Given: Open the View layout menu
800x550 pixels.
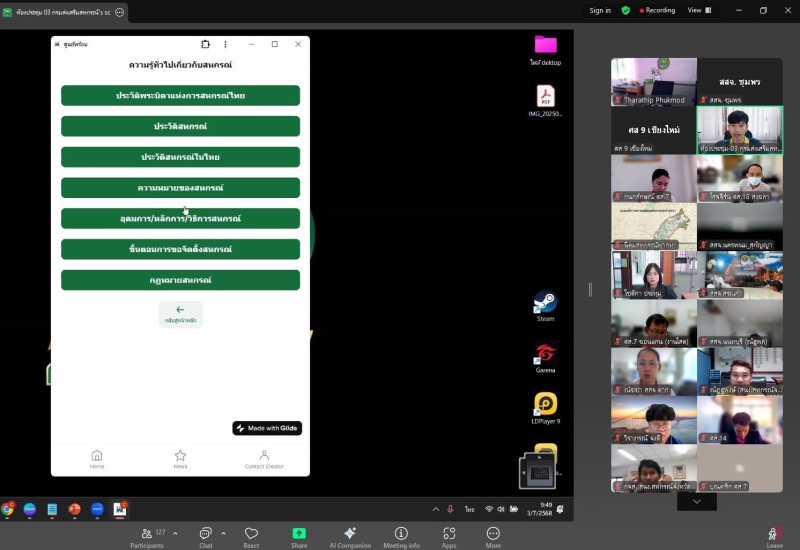Looking at the screenshot, I should pos(699,10).
